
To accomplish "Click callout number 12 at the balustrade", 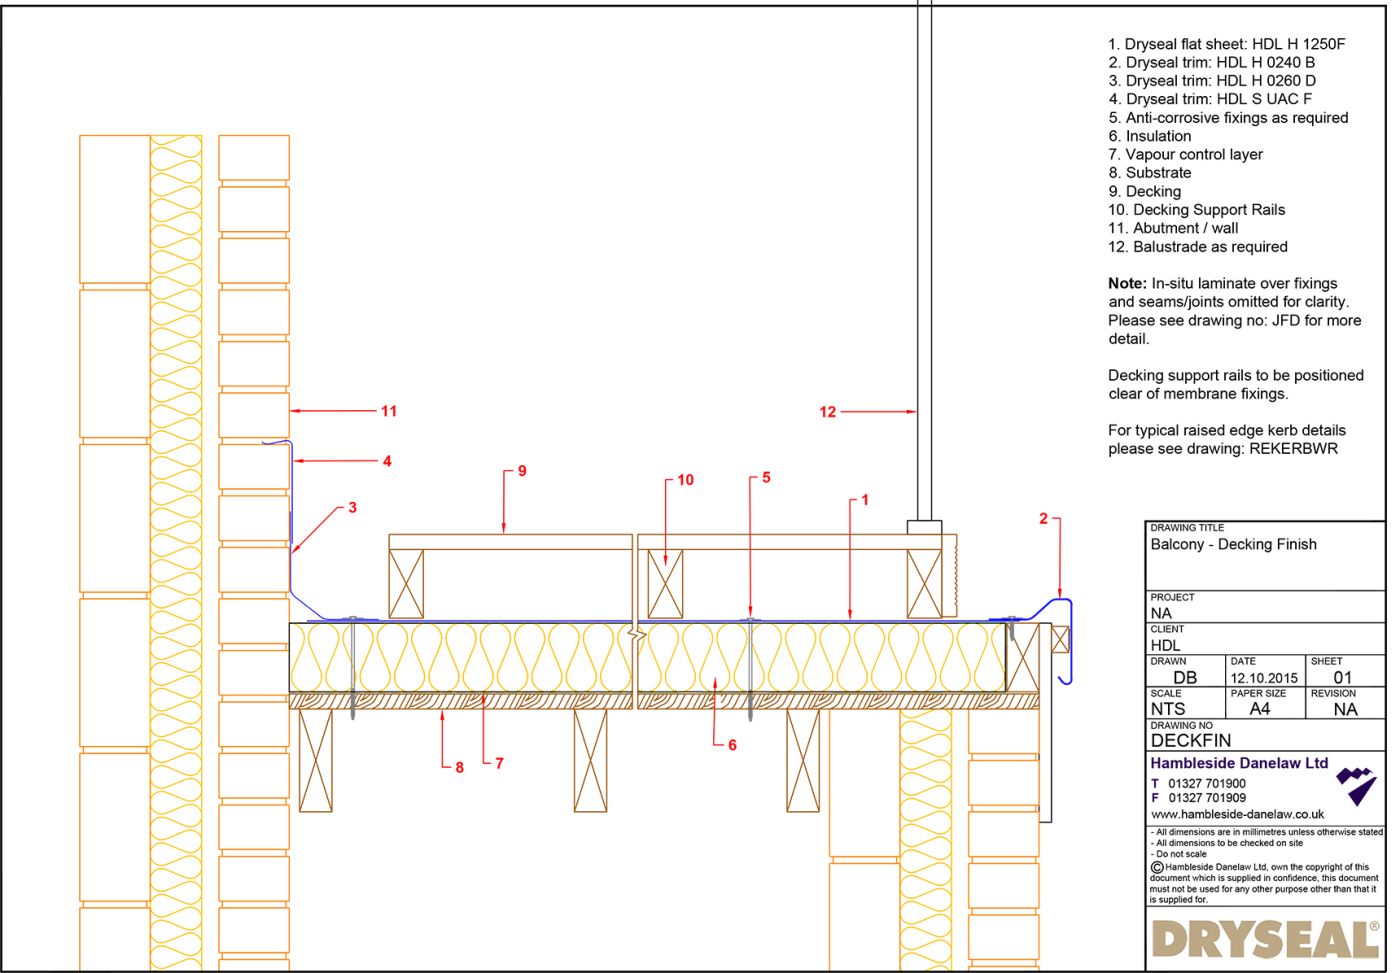I will click(828, 411).
